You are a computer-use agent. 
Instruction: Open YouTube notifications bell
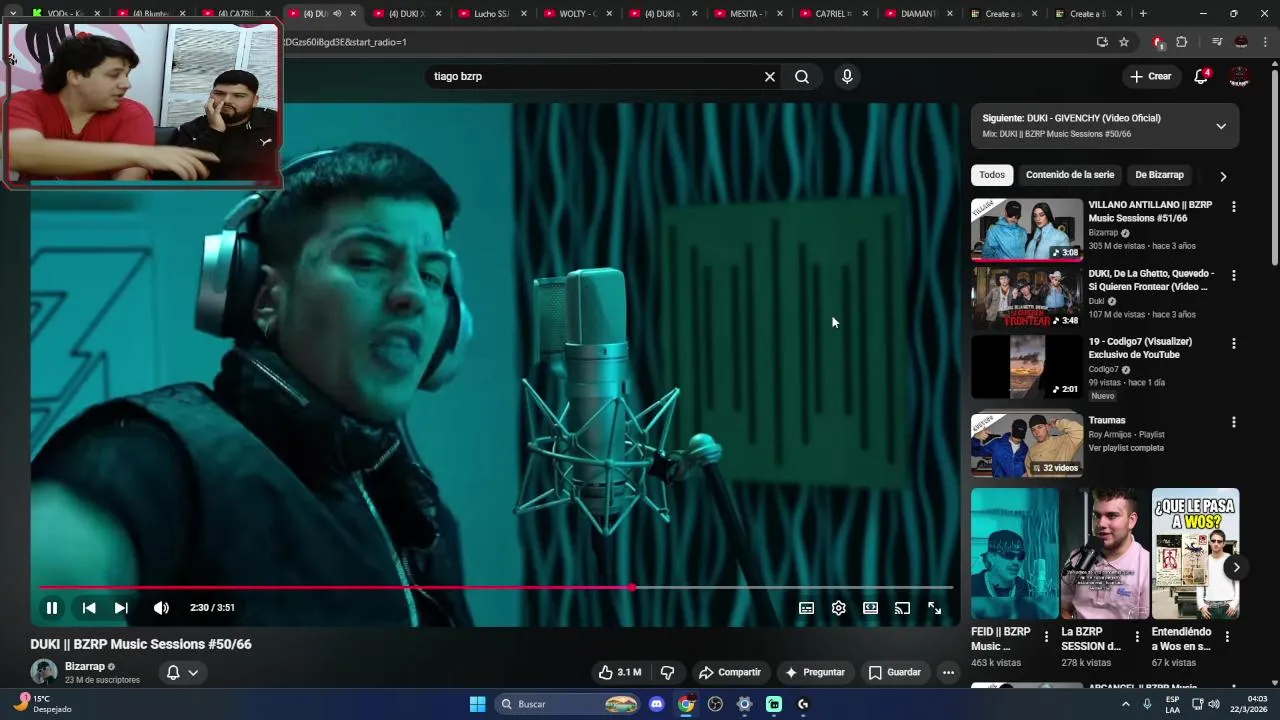coord(1201,77)
